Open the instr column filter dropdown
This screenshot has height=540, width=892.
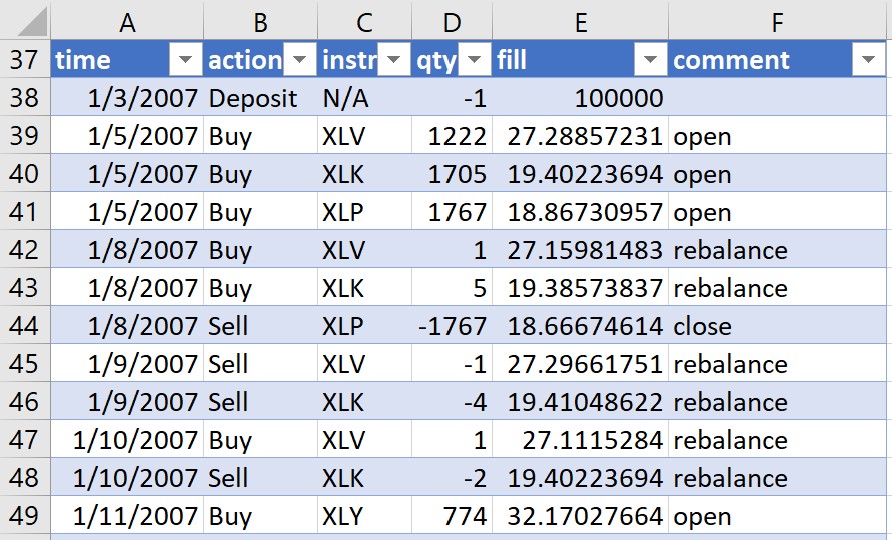pos(394,59)
